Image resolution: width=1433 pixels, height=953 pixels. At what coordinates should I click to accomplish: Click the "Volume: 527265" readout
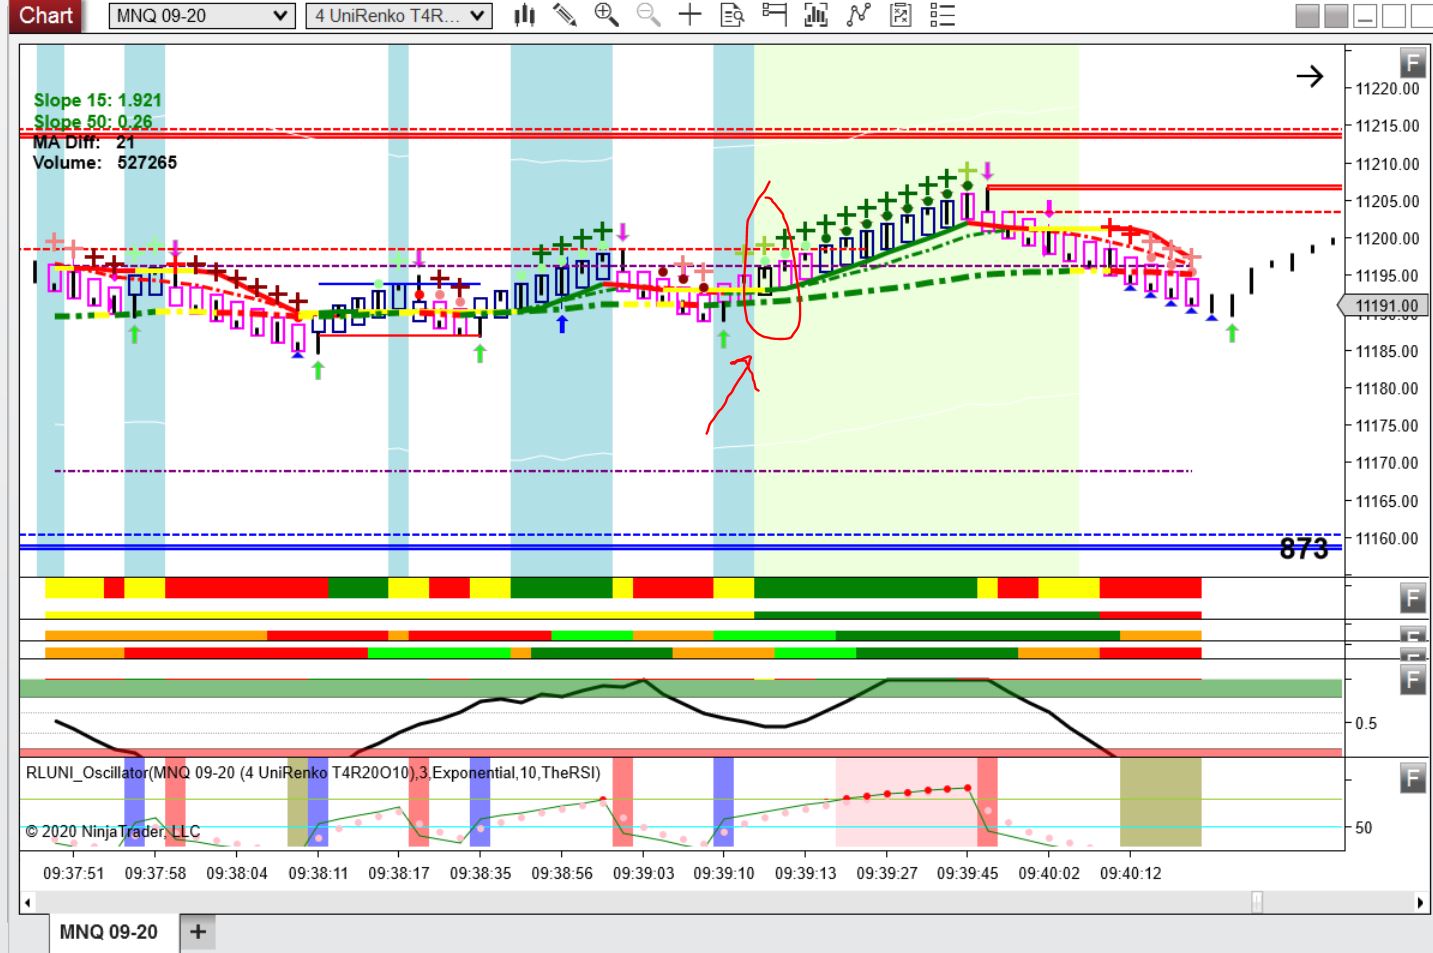point(105,162)
